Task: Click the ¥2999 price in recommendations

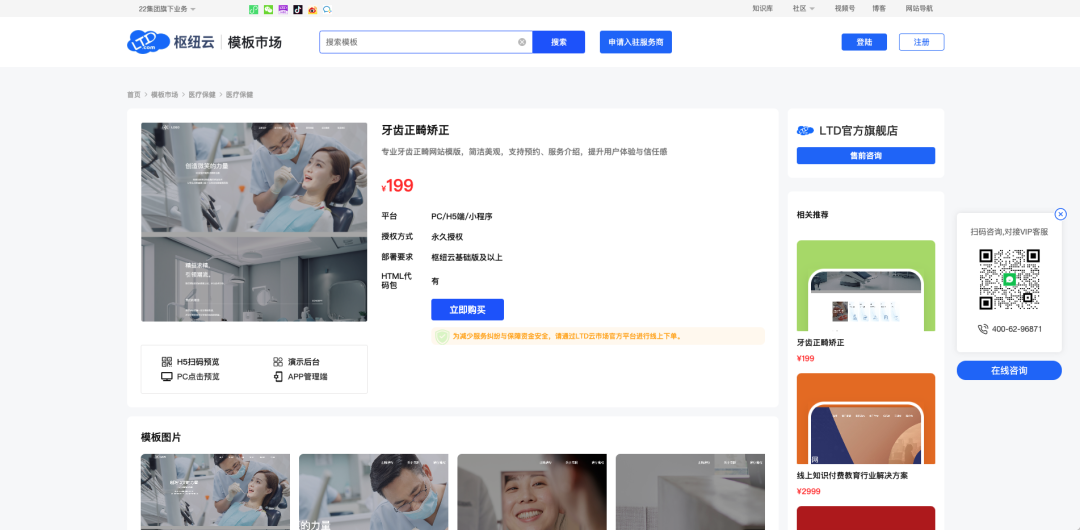Action: (x=809, y=491)
